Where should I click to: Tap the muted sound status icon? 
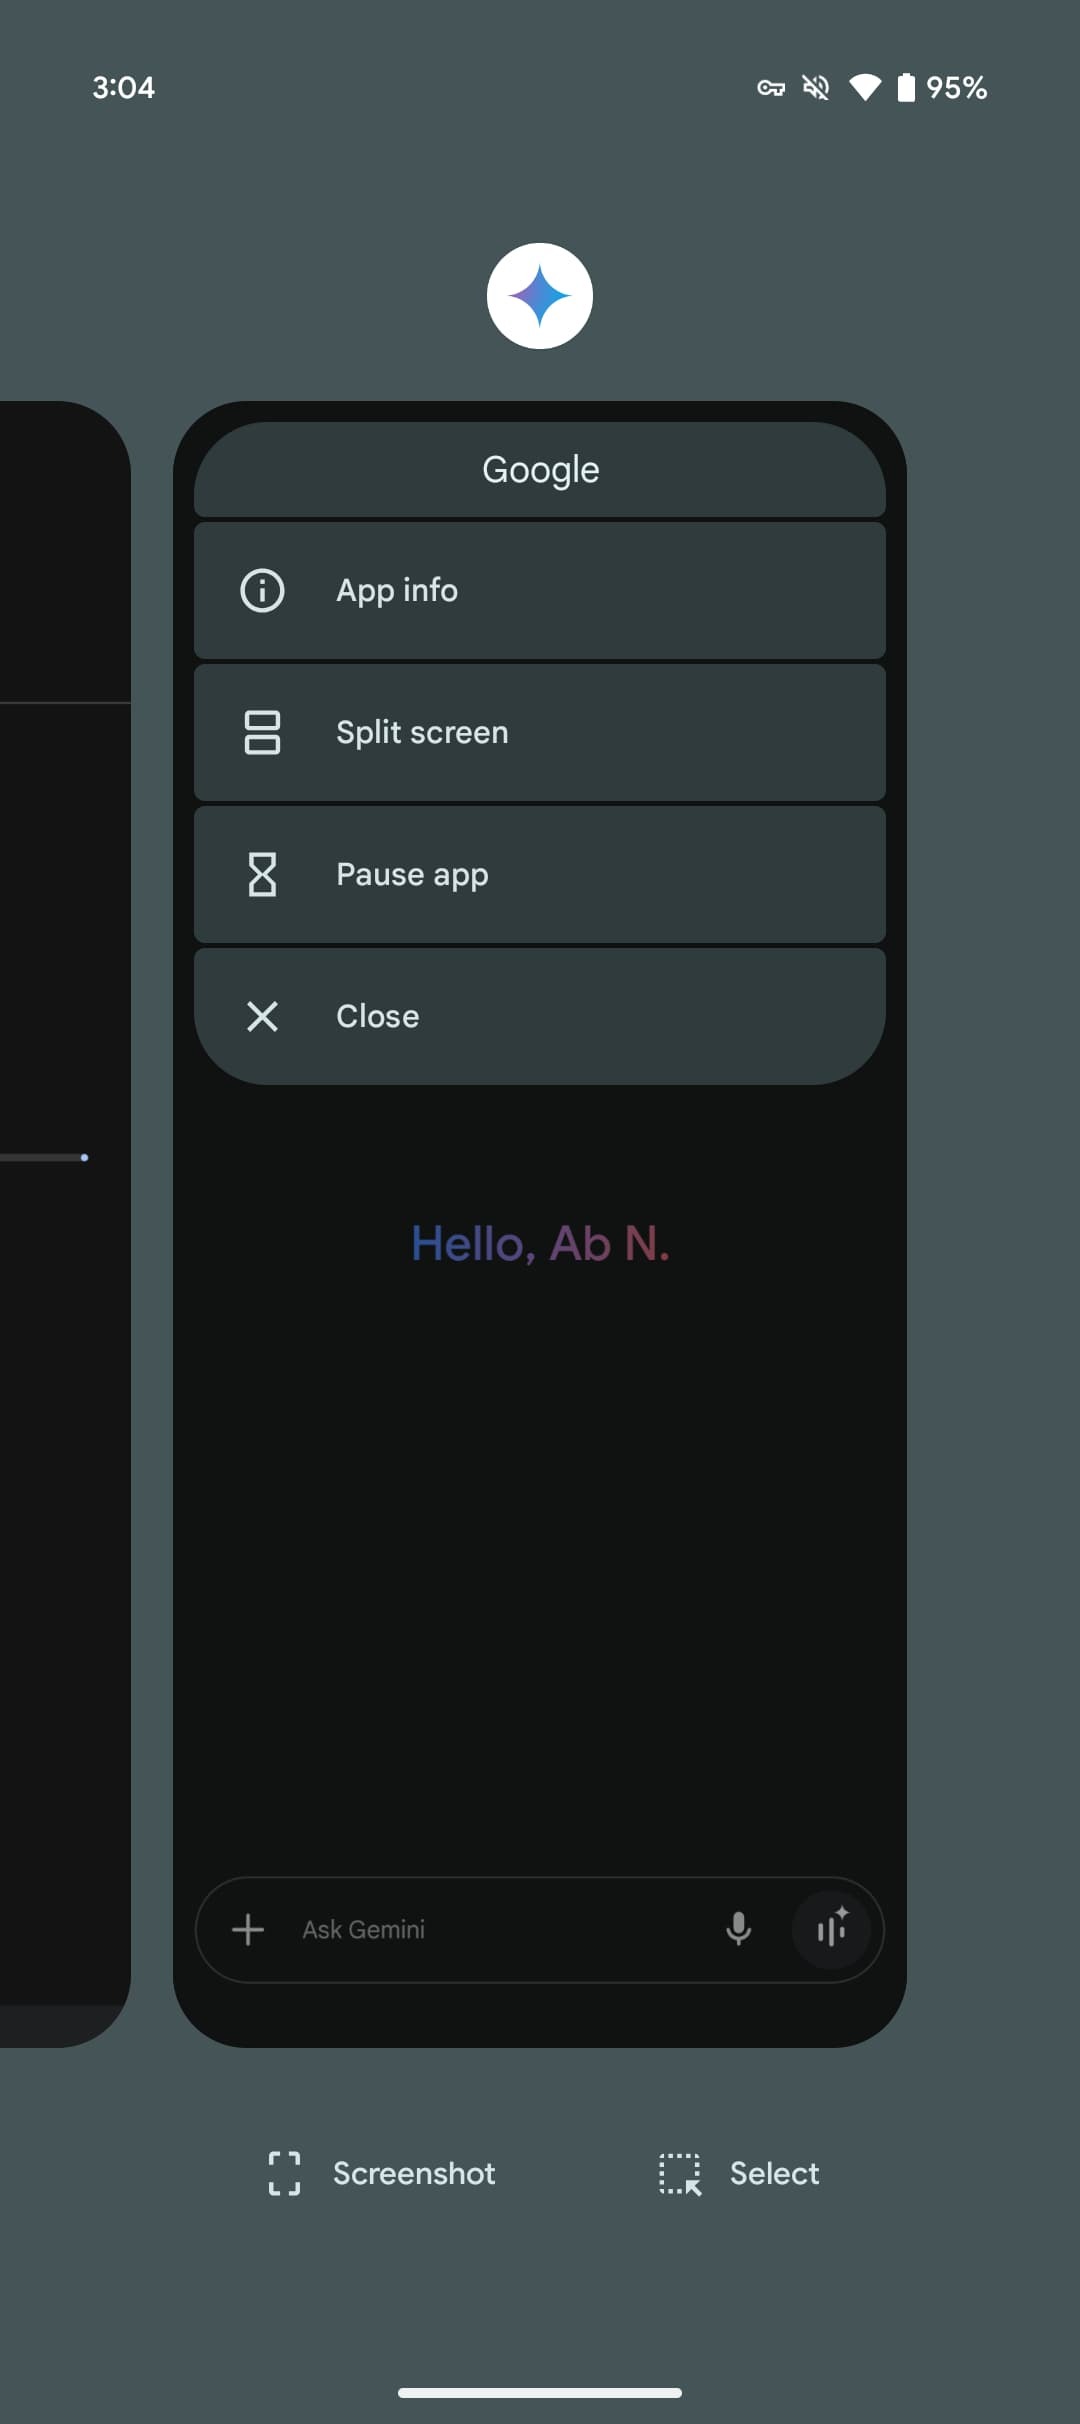(816, 88)
